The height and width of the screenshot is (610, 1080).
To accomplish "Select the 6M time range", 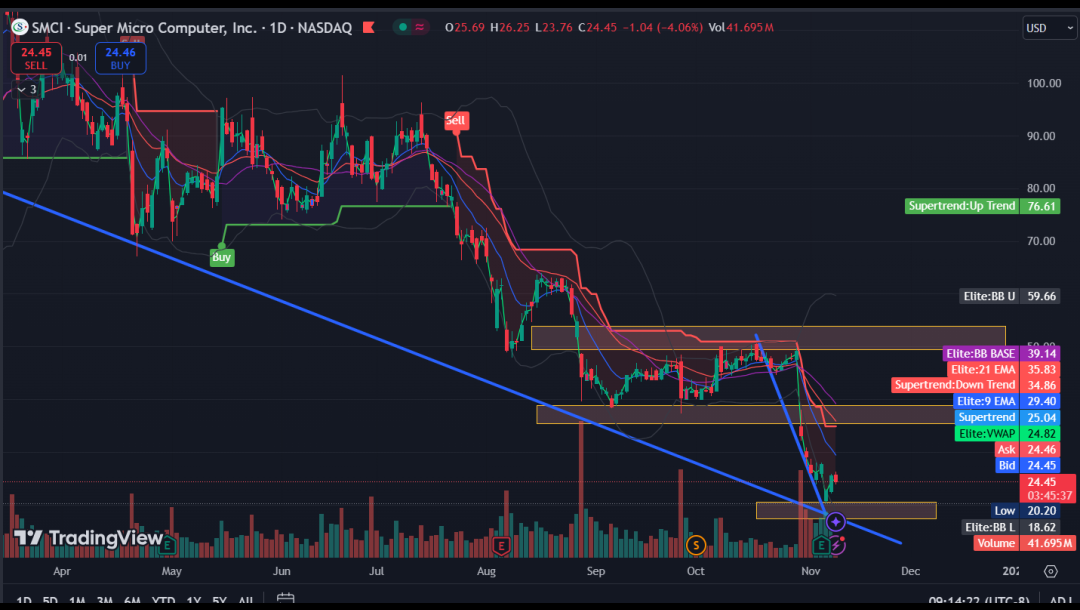I will click(132, 601).
